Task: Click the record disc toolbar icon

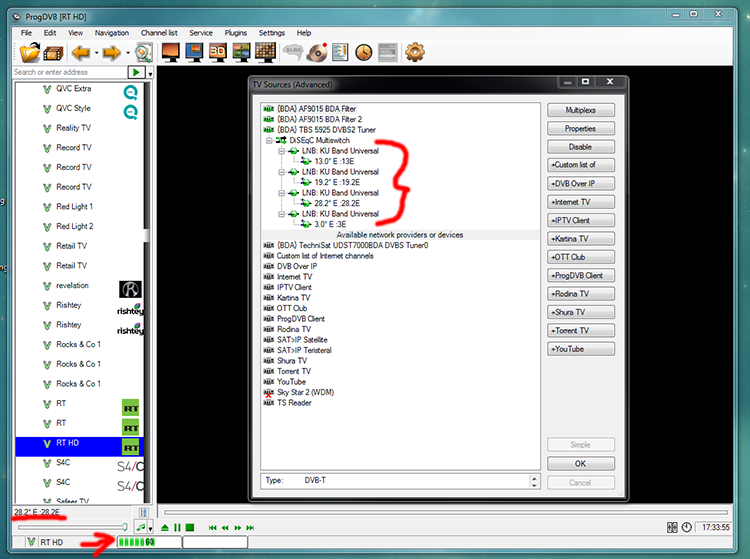Action: [316, 51]
